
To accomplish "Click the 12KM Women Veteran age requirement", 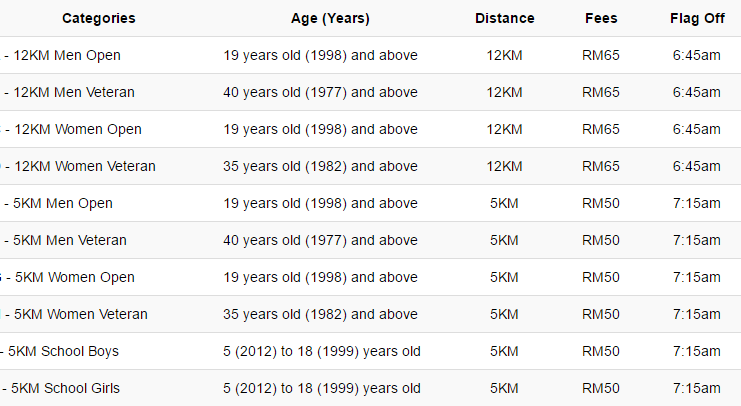I will pyautogui.click(x=320, y=166).
